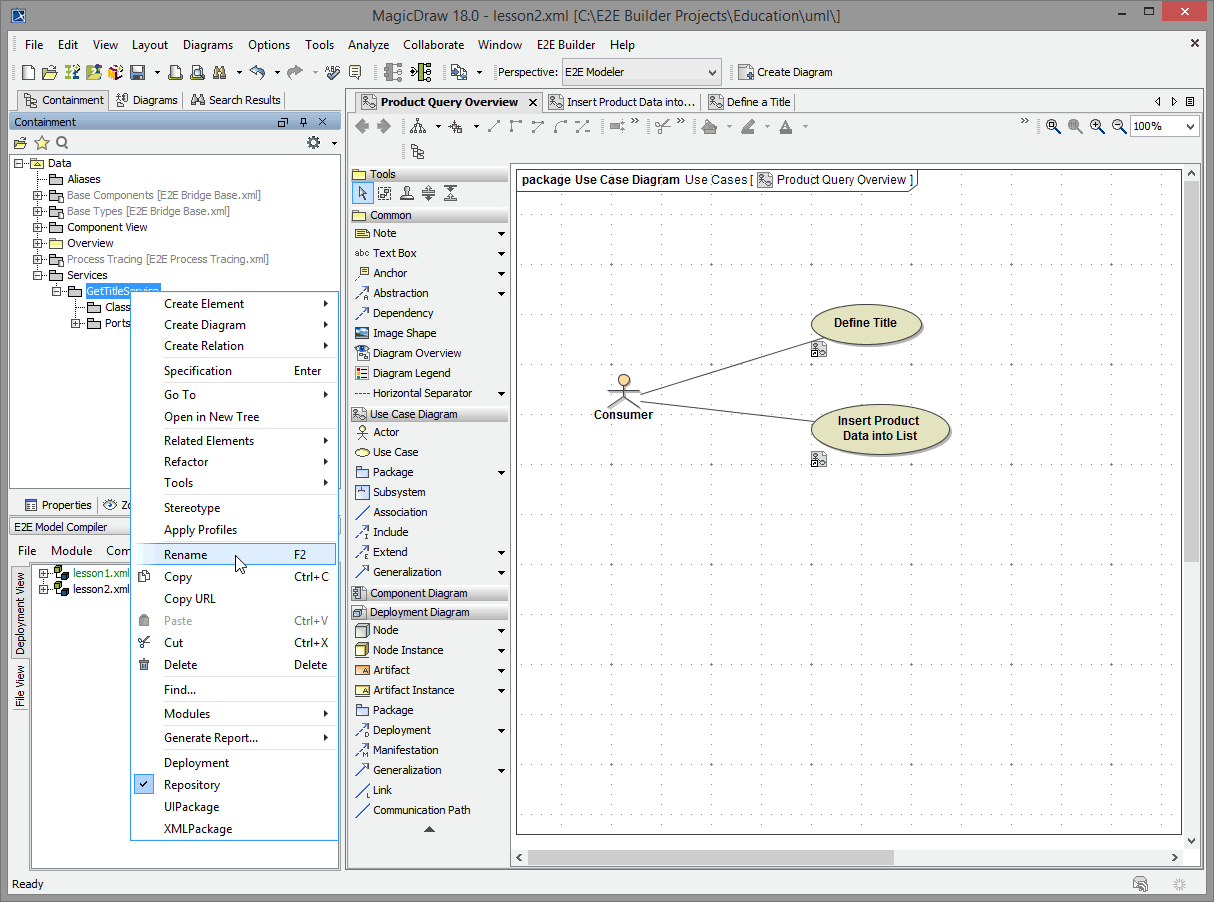Enable the Deployment option in context menu

coord(196,763)
